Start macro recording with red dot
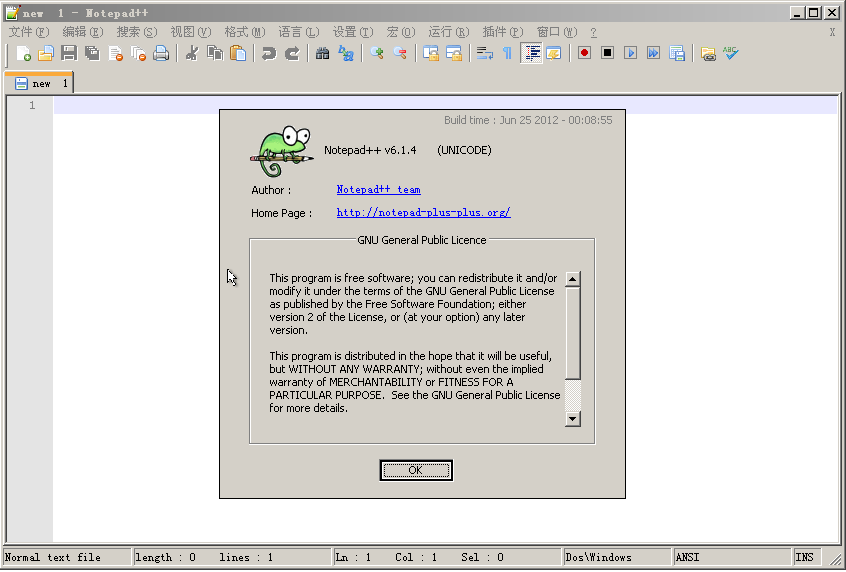This screenshot has width=846, height=572. pyautogui.click(x=584, y=53)
